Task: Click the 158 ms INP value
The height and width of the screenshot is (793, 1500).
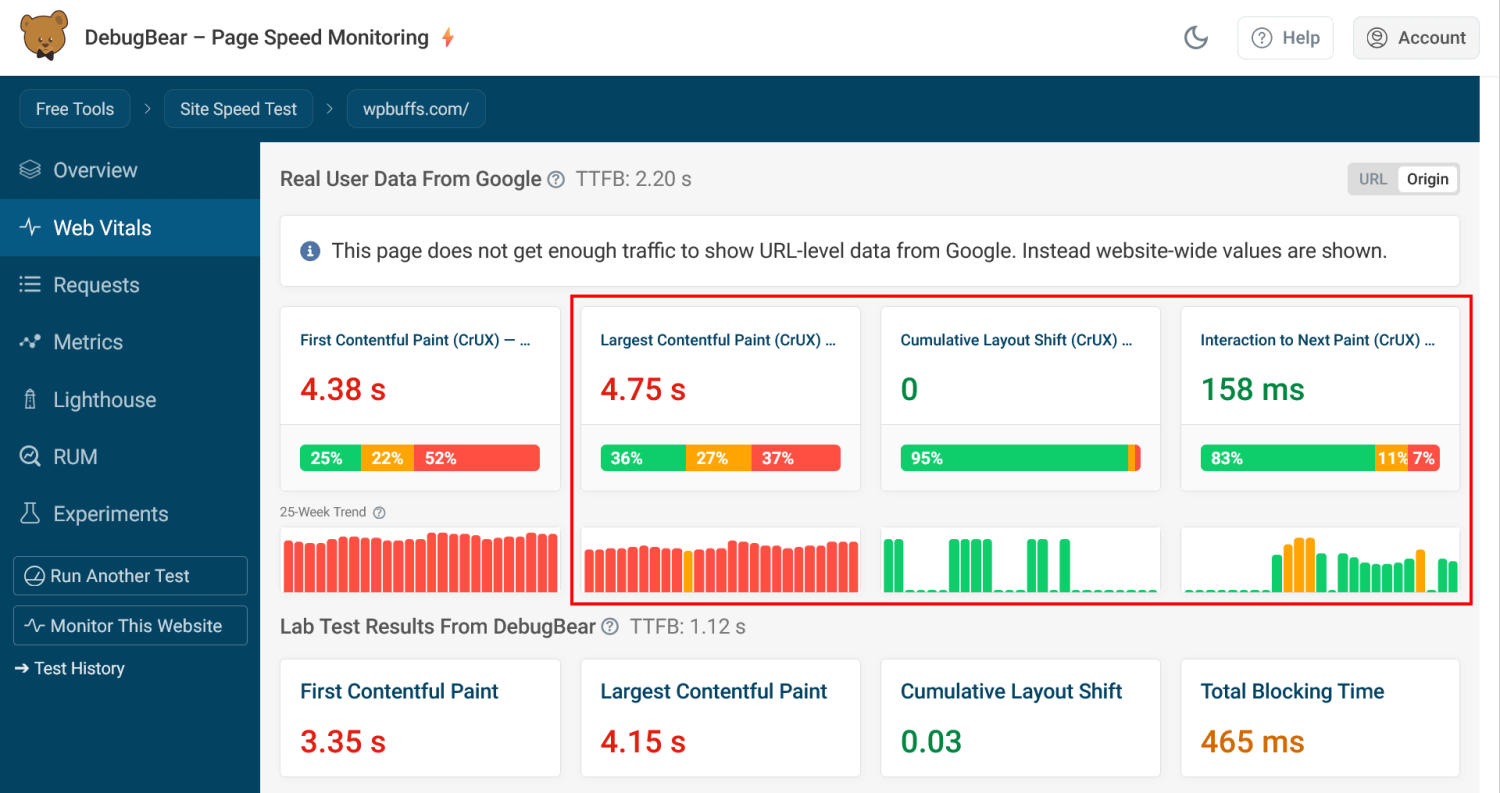Action: tap(1252, 389)
